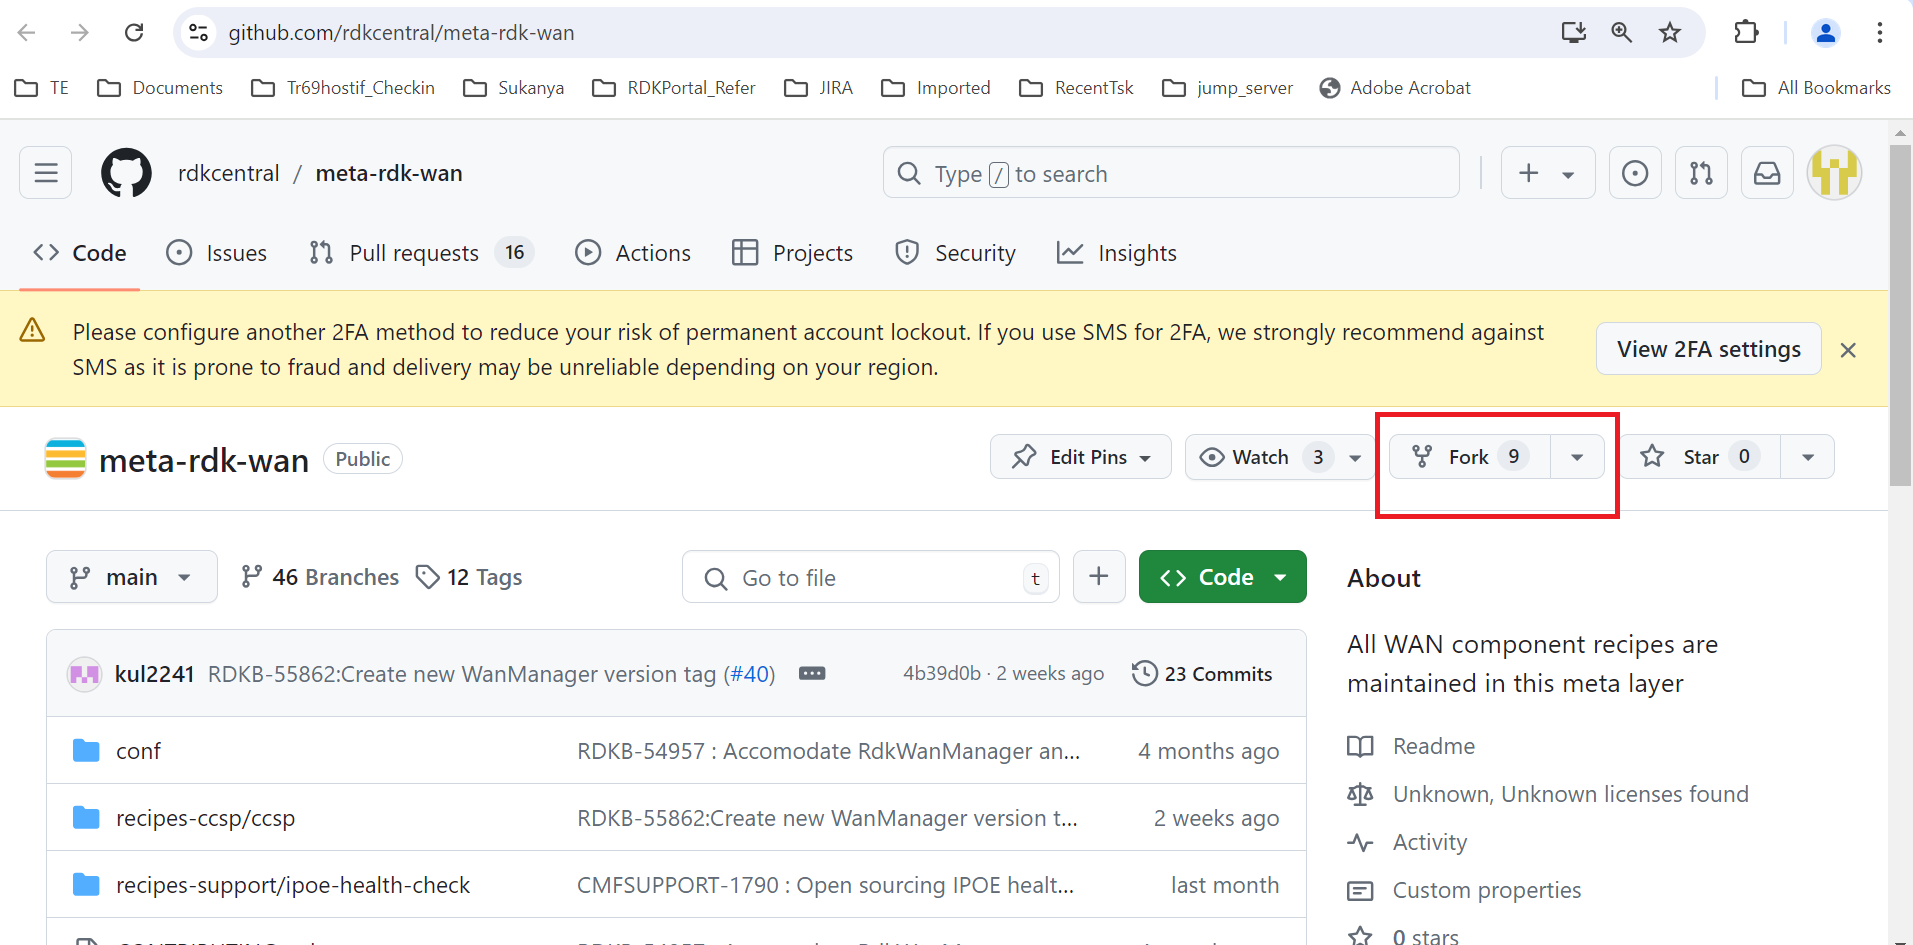This screenshot has height=945, width=1913.
Task: Go forward with the browser forward arrow
Action: pyautogui.click(x=80, y=33)
